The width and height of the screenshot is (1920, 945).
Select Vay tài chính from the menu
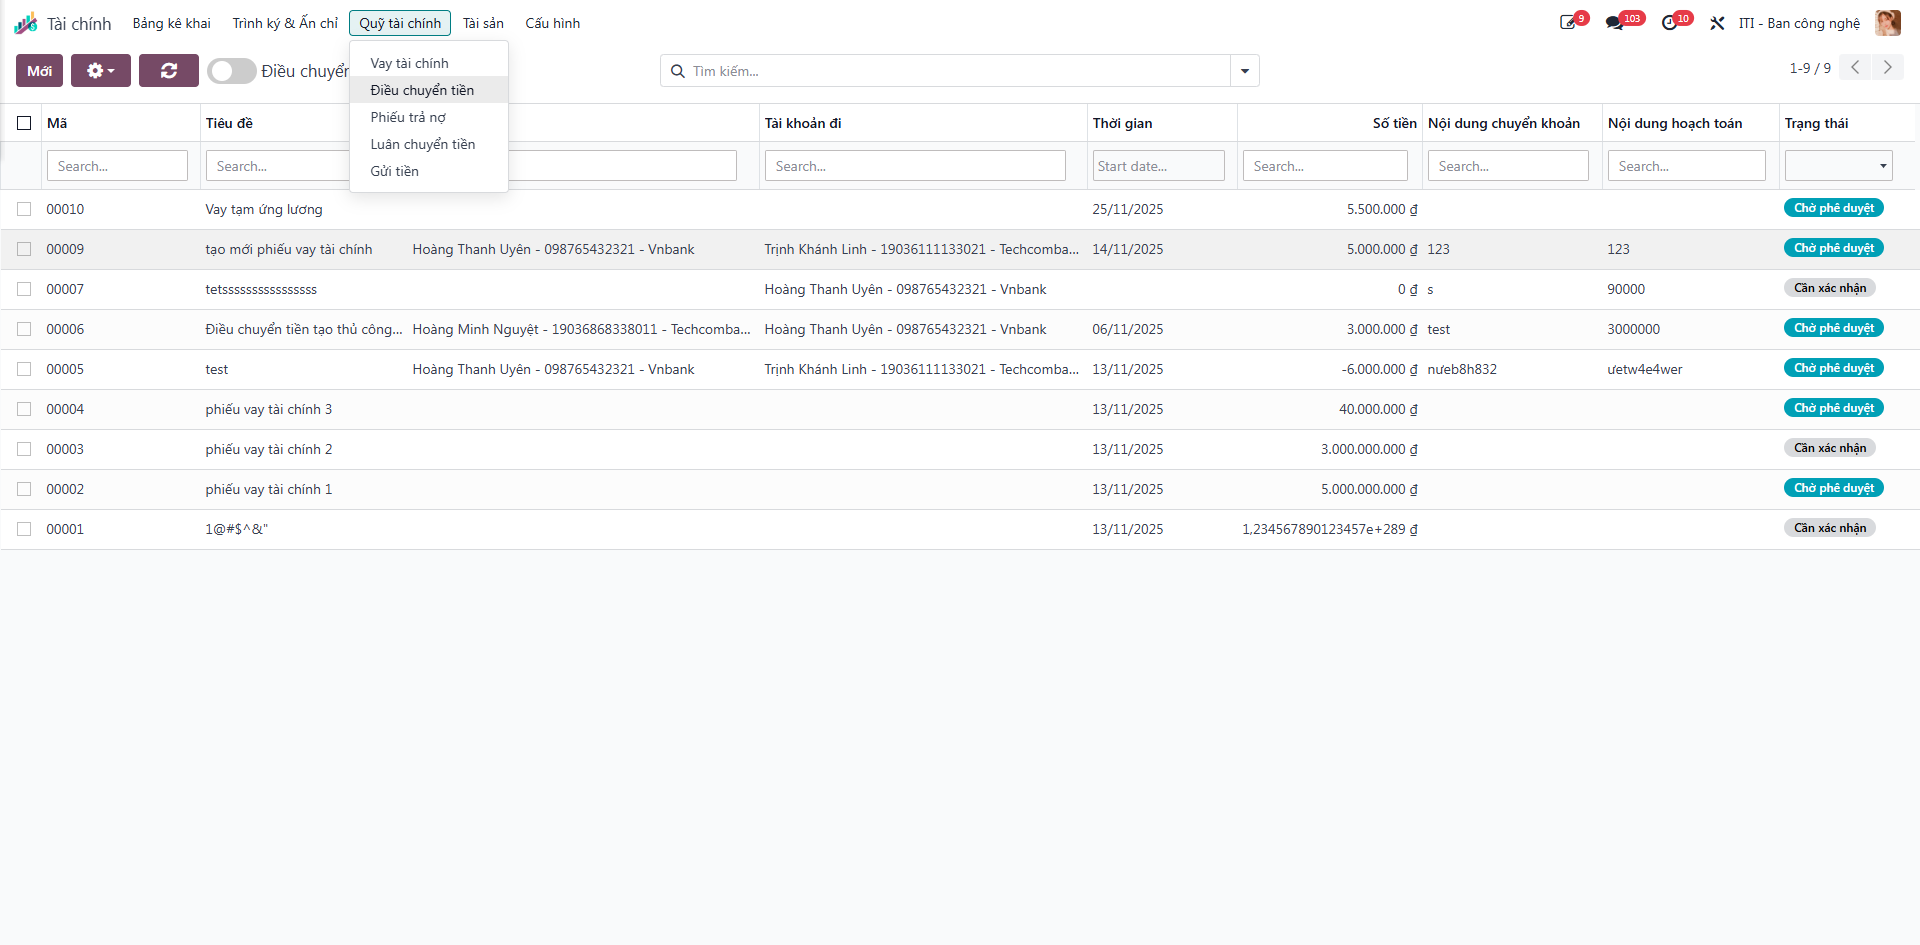point(428,63)
